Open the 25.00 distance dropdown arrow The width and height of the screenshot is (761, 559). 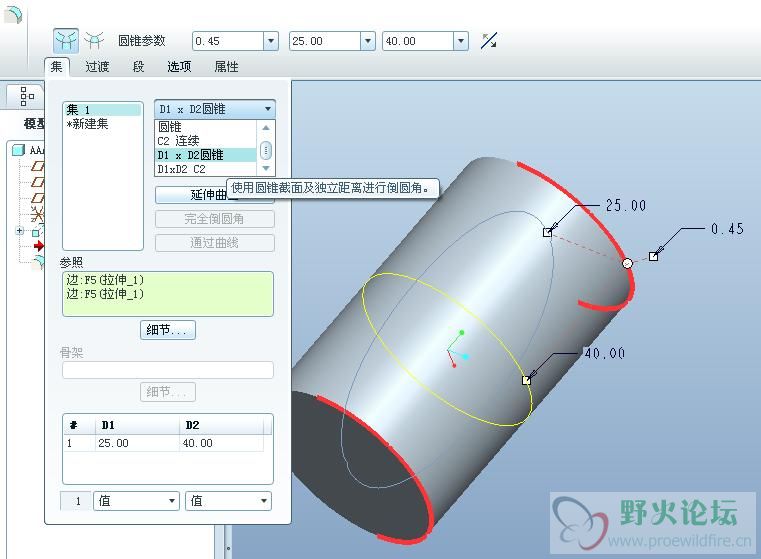pyautogui.click(x=368, y=41)
